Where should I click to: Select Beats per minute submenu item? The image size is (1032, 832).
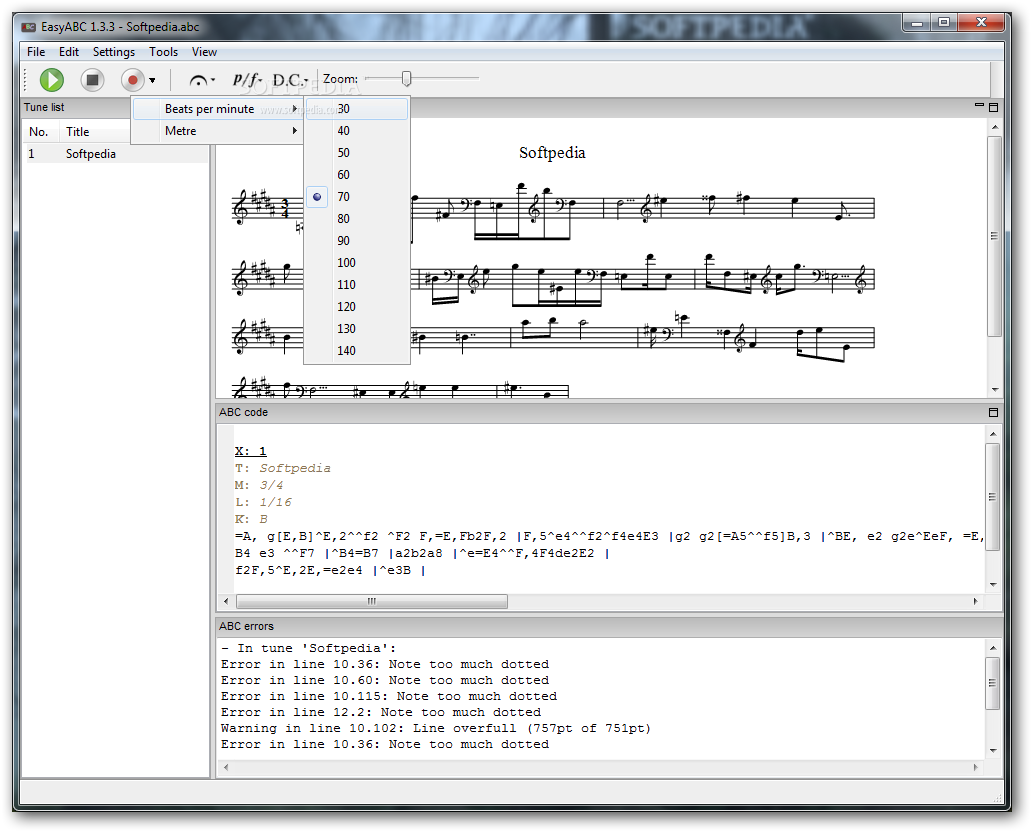[217, 109]
